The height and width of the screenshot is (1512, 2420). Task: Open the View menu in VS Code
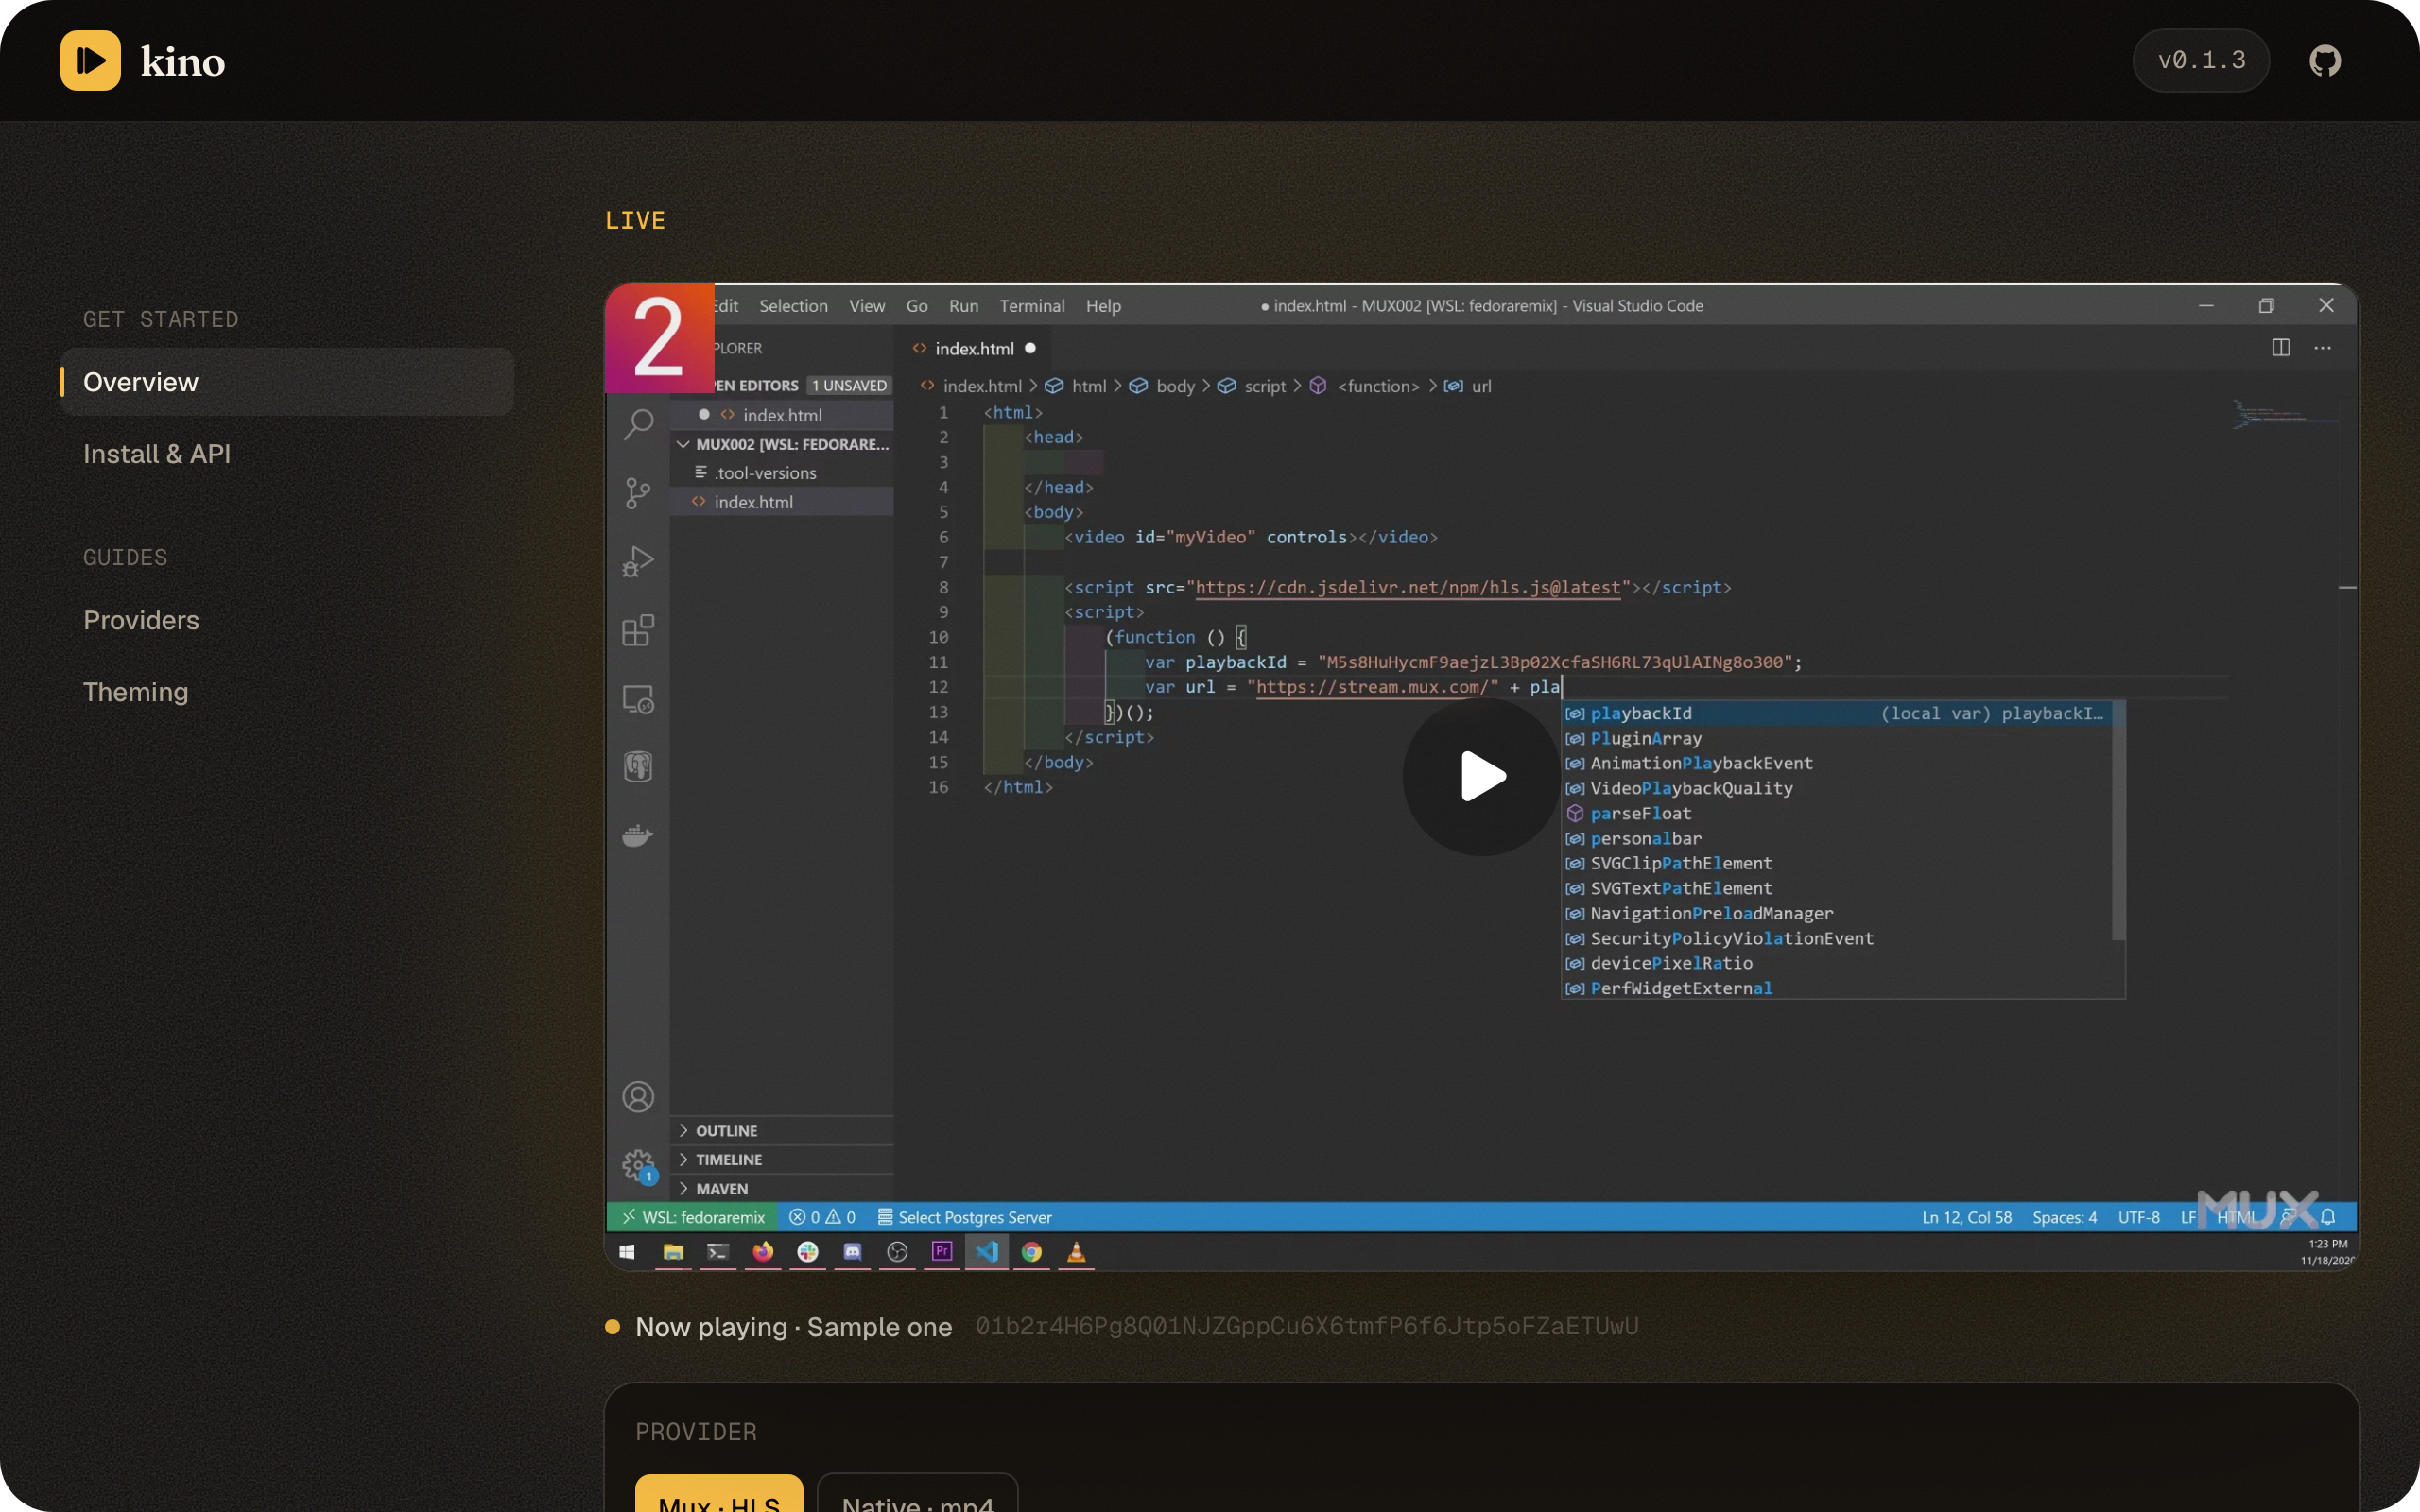[x=867, y=306]
